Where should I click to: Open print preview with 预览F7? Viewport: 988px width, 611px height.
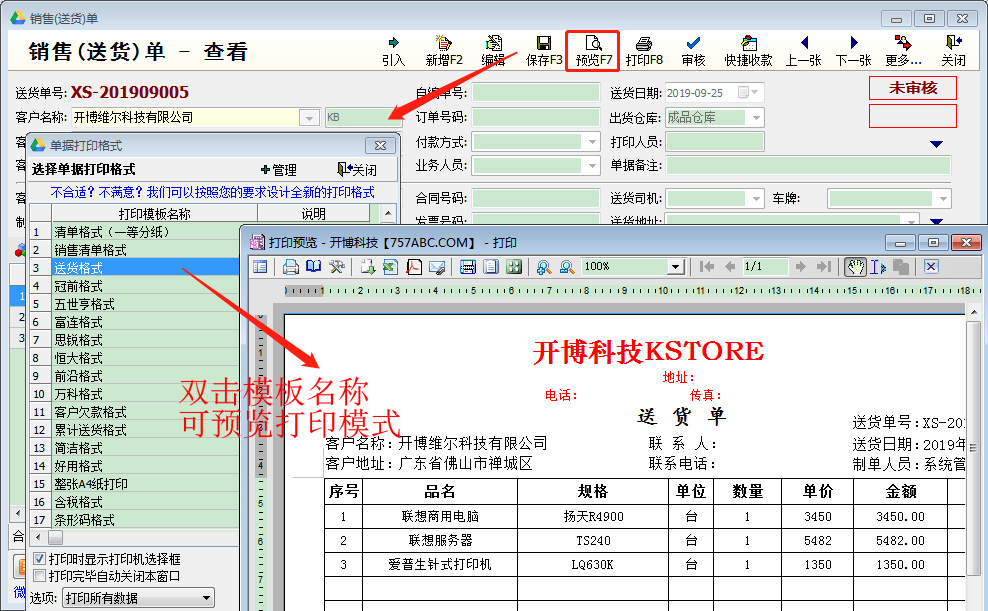[x=593, y=51]
